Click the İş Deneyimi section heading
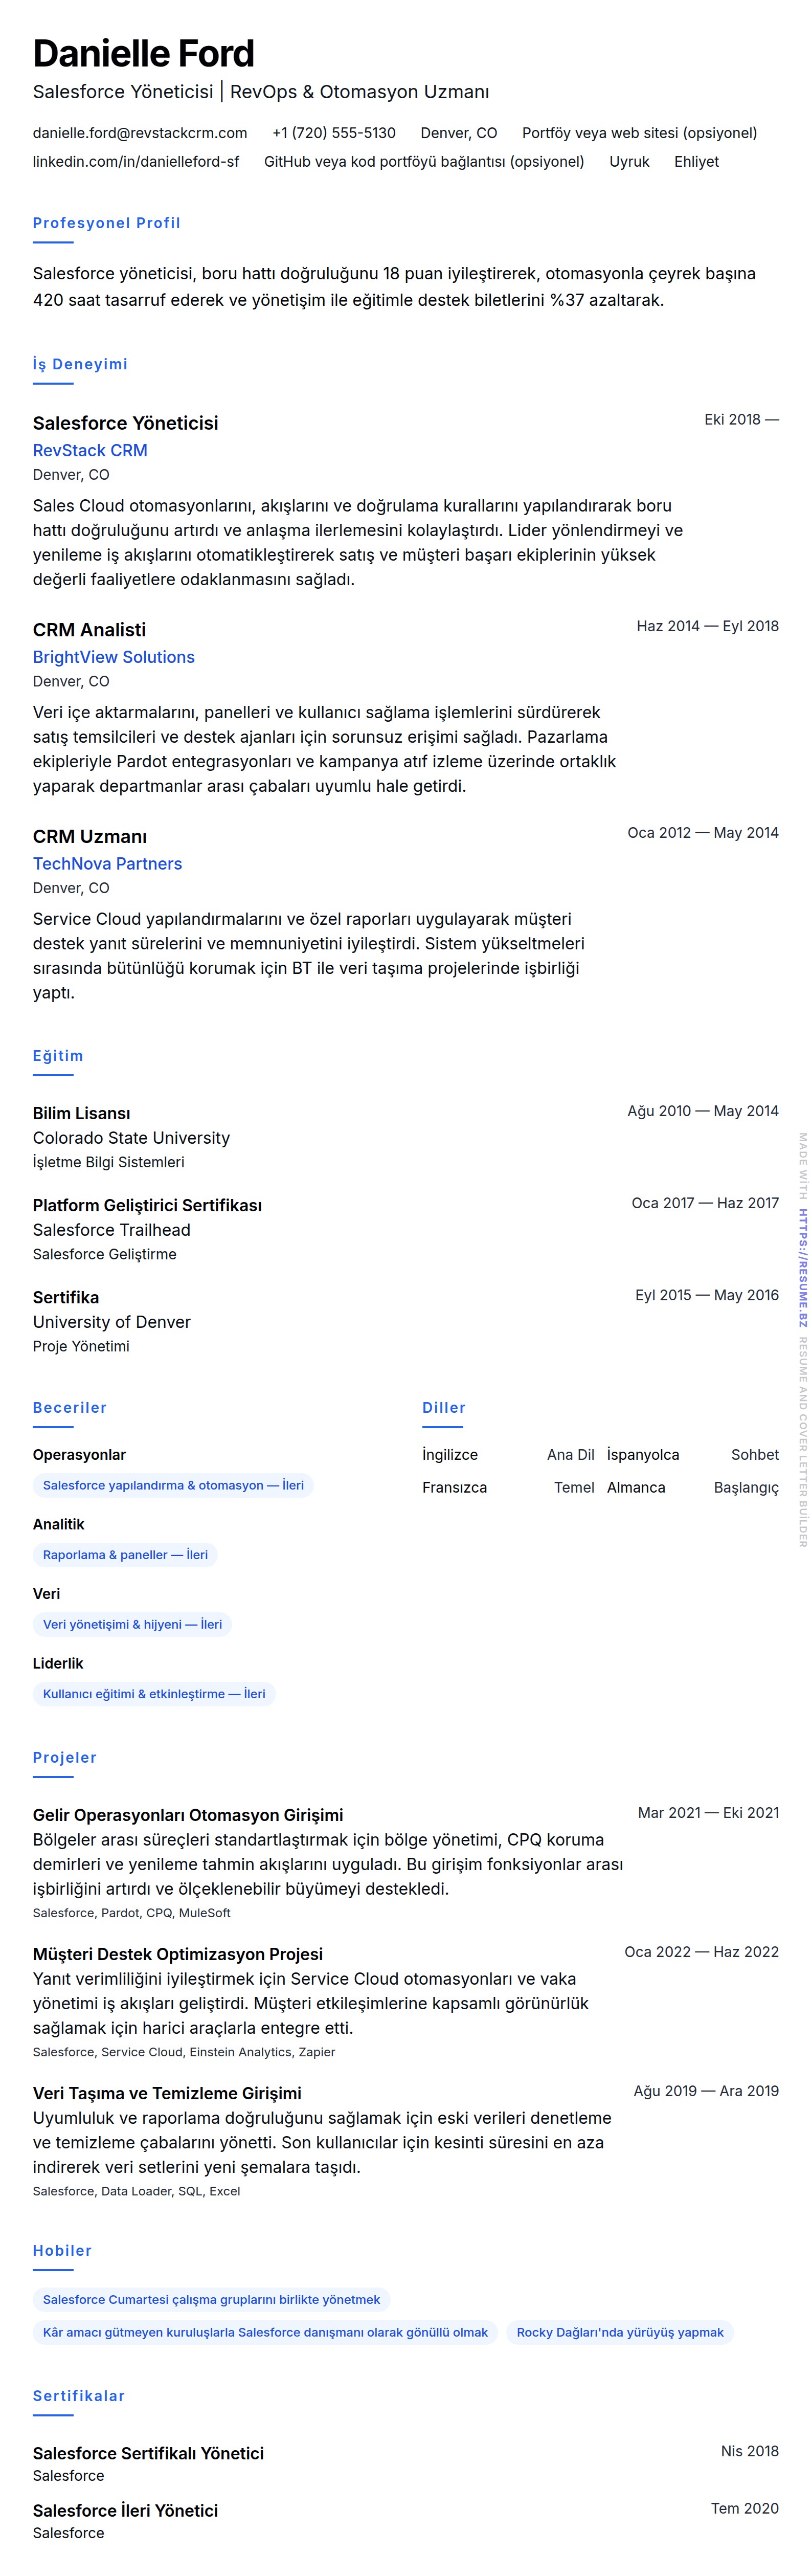The width and height of the screenshot is (812, 2576). tap(80, 364)
